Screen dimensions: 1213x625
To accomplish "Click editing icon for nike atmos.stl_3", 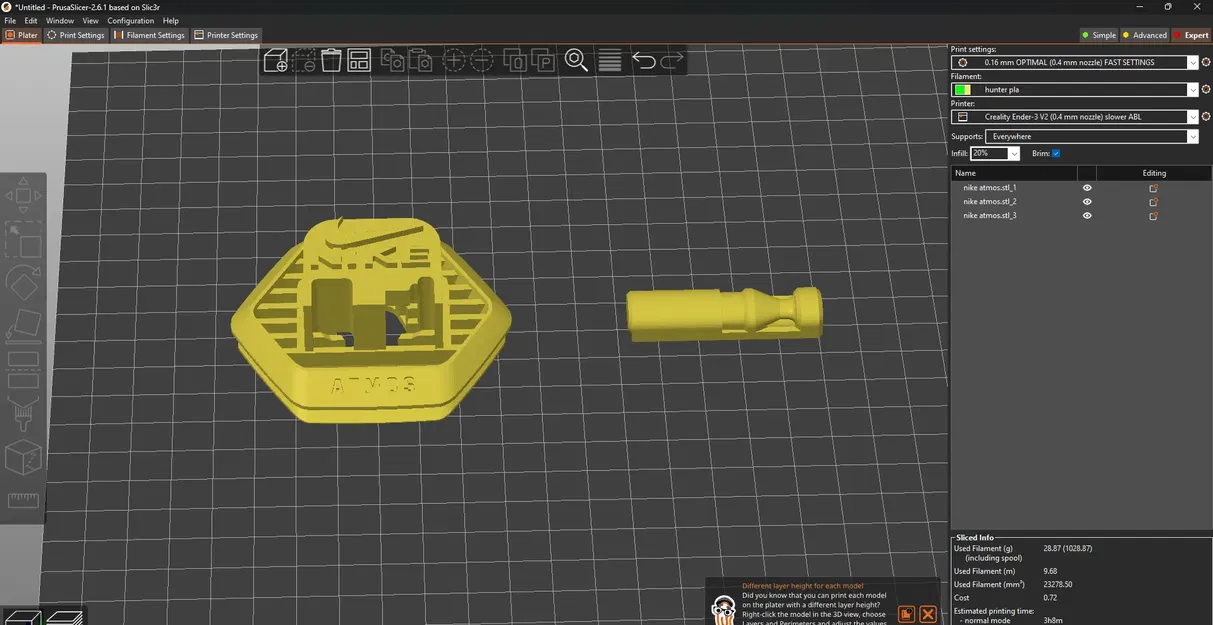I will pyautogui.click(x=1153, y=215).
